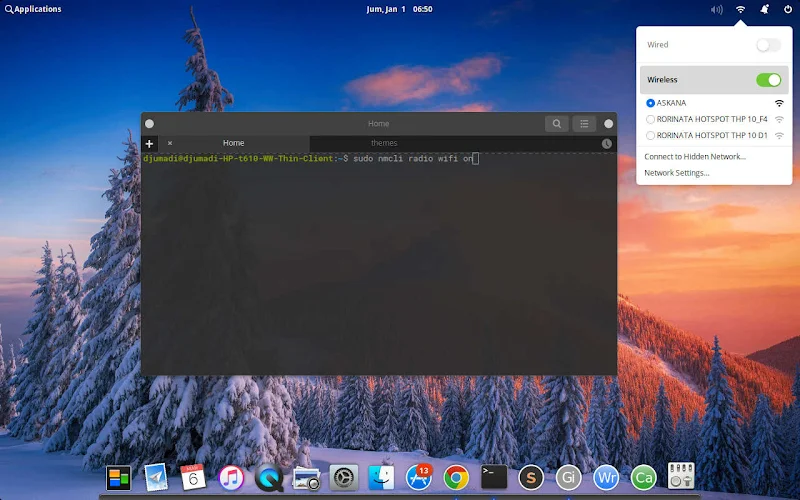Toggle the Wired network switch
The width and height of the screenshot is (800, 500).
pos(768,45)
